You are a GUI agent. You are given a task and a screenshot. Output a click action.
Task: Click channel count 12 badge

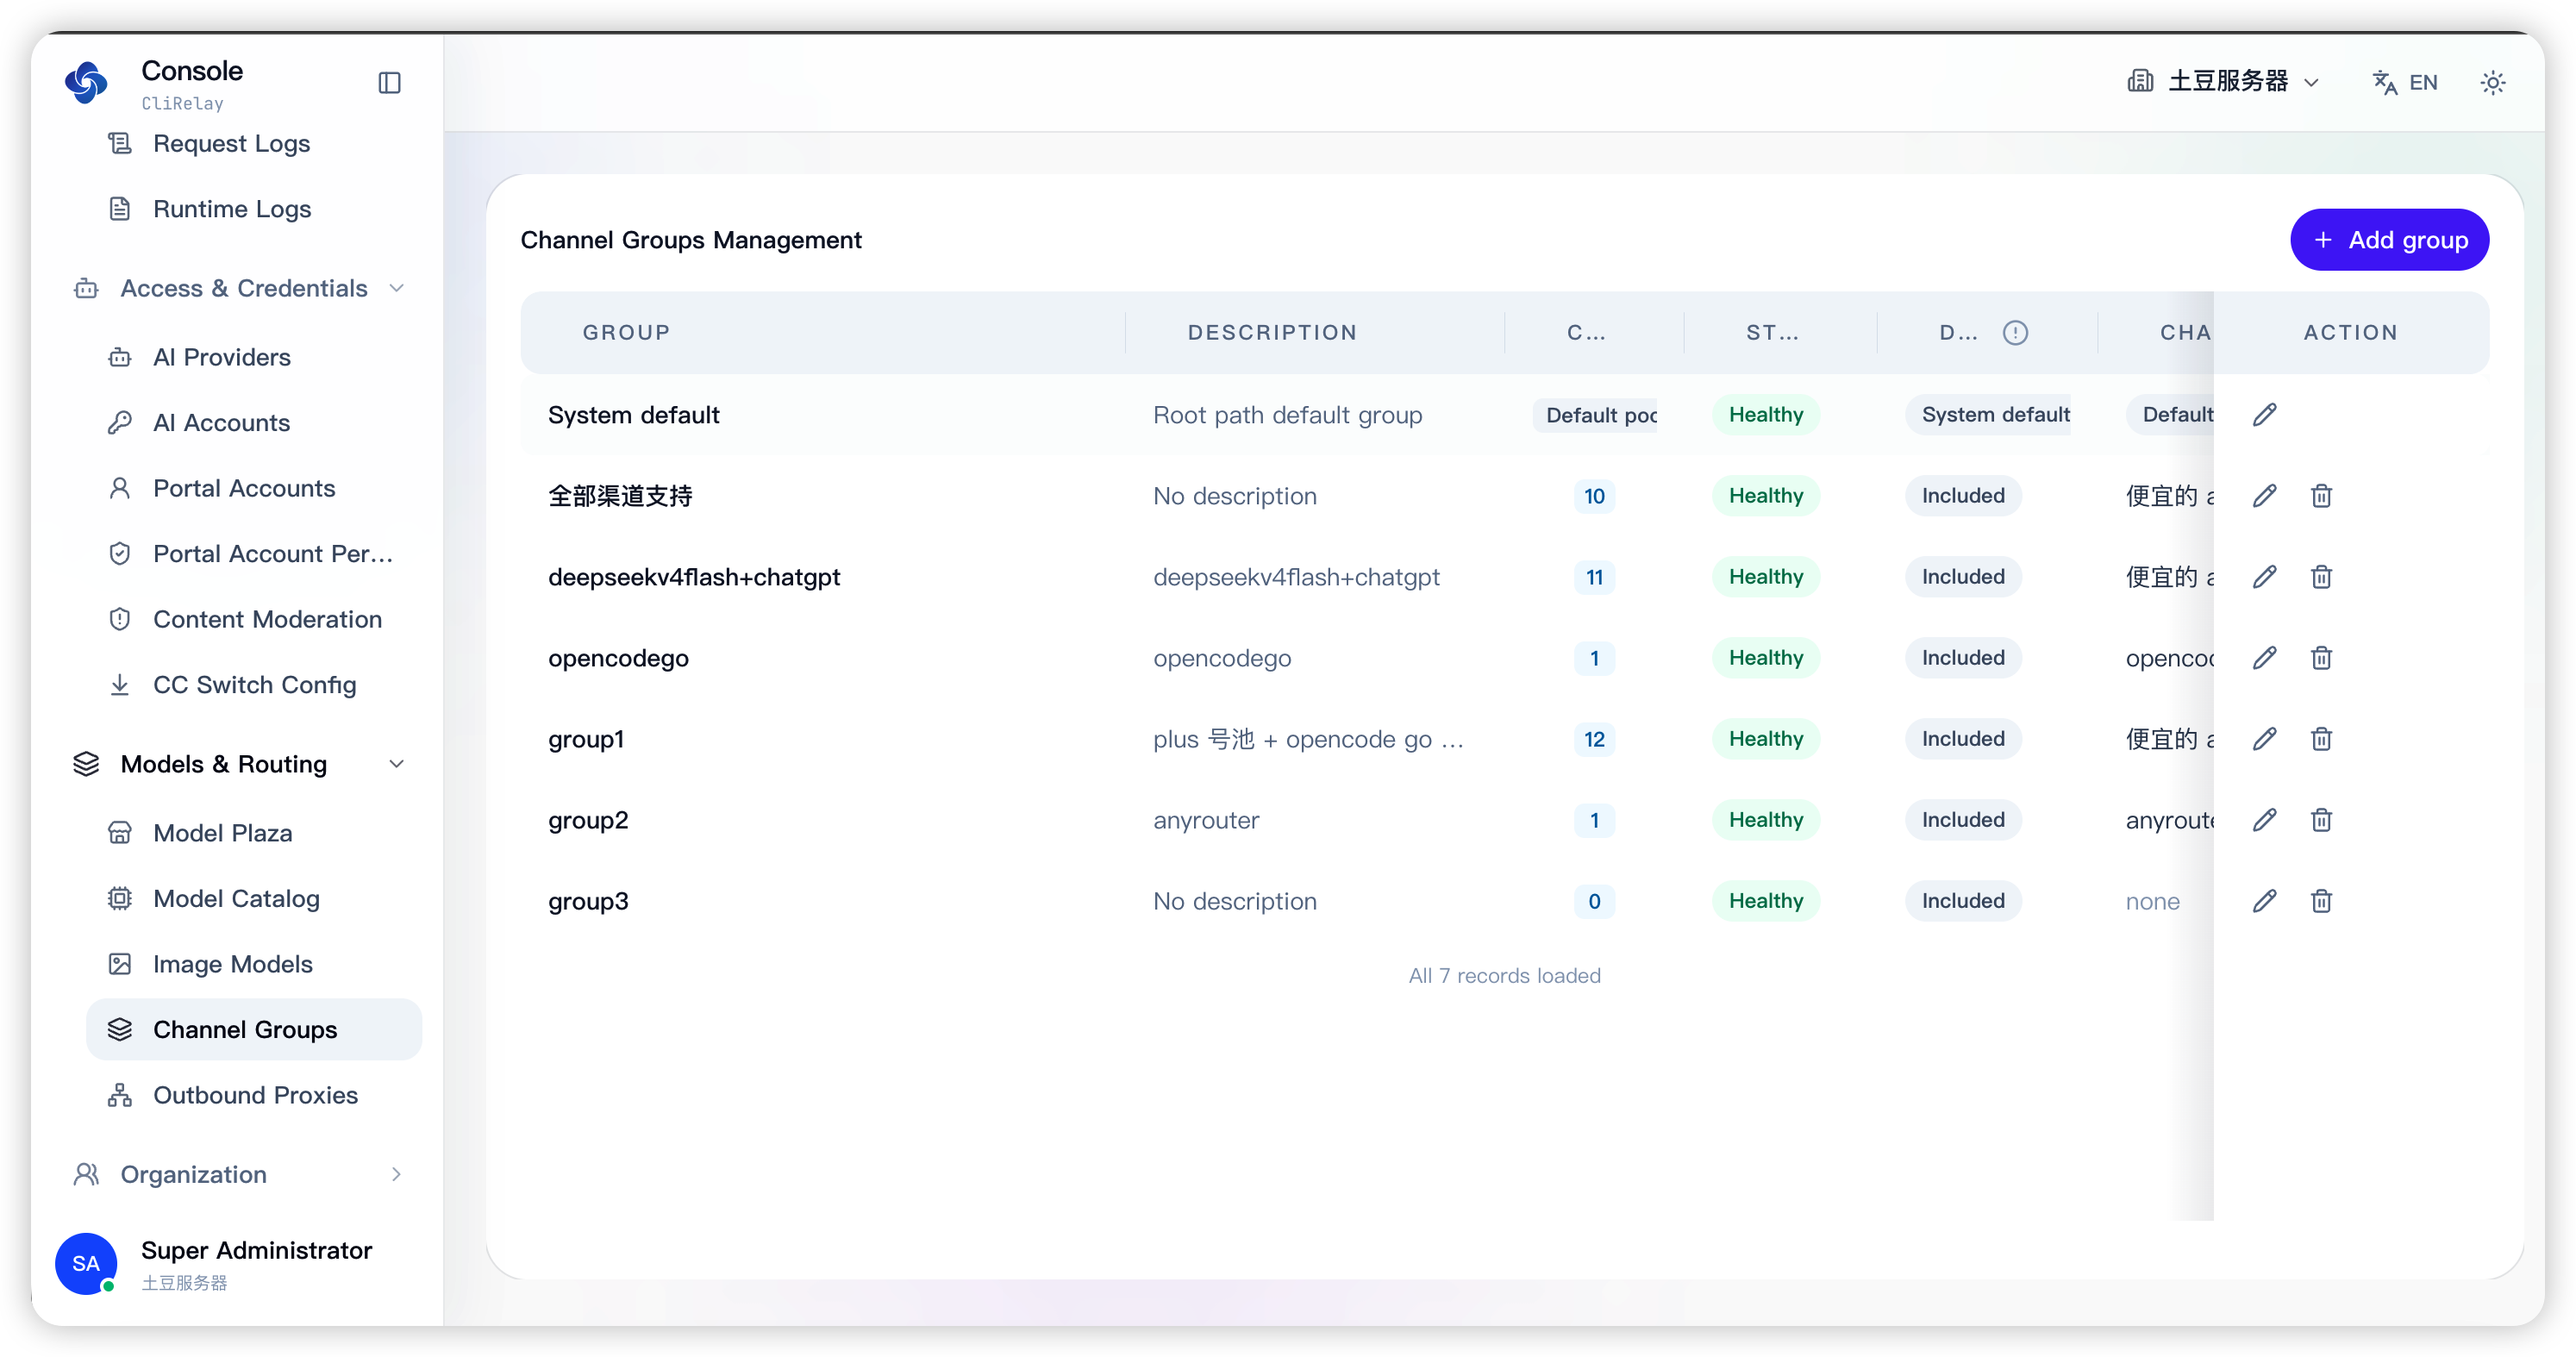[x=1594, y=739]
